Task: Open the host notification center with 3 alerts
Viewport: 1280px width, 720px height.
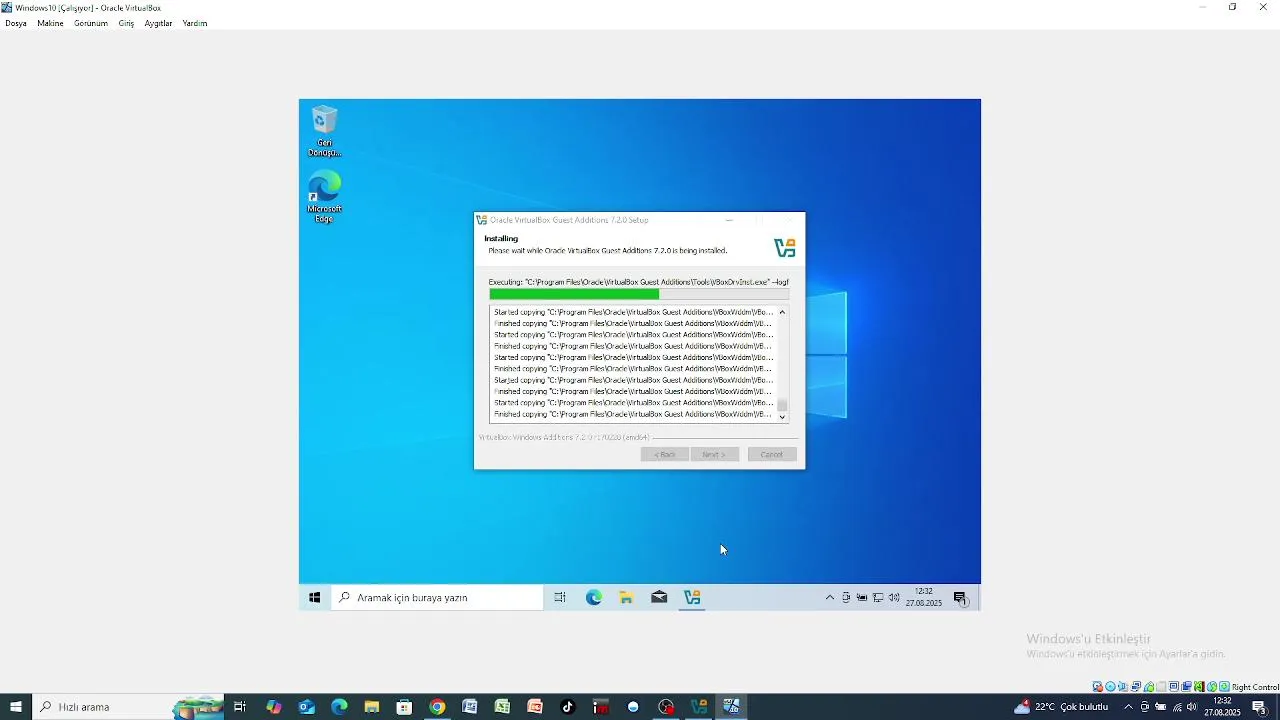Action: (x=1260, y=707)
